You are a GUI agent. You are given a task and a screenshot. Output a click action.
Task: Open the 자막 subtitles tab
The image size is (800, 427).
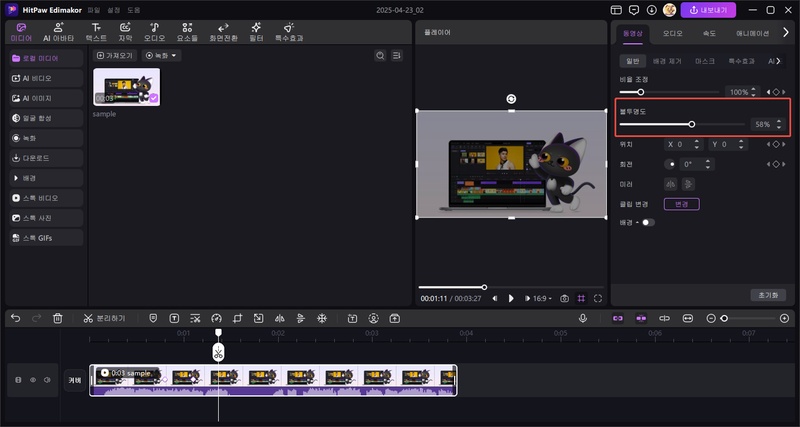(125, 32)
